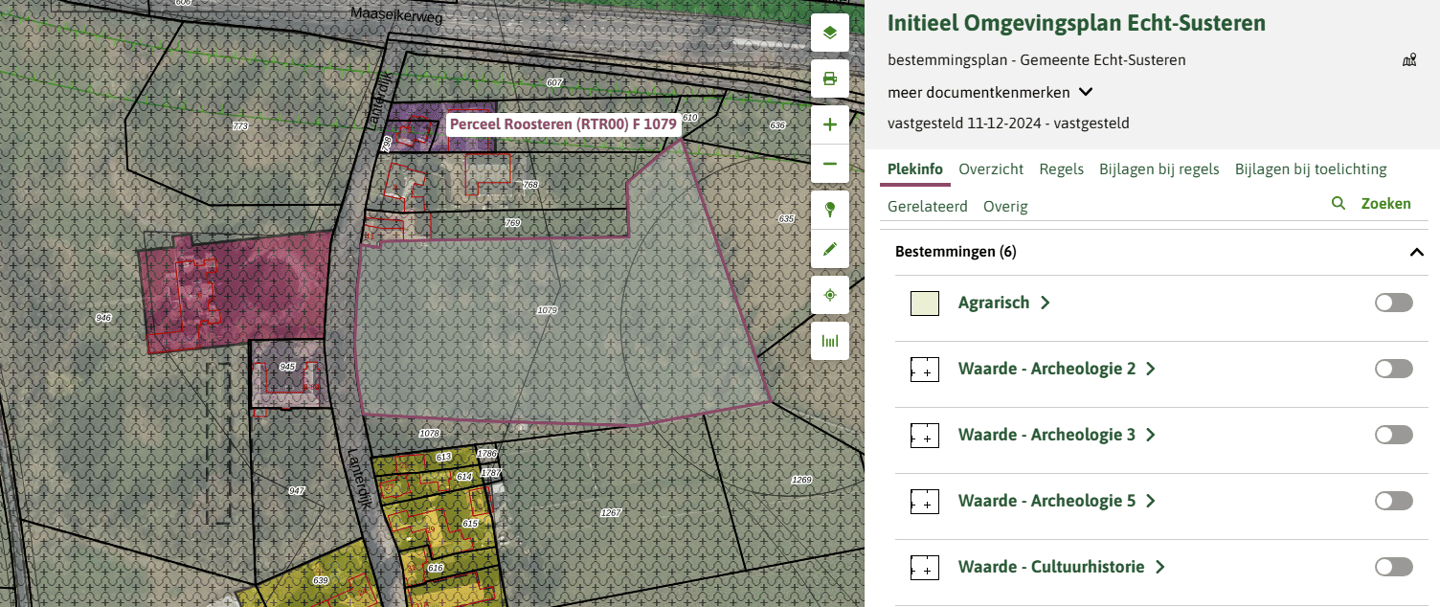Viewport: 1440px width, 607px height.
Task: Open the Waarde - Archeologie 2 chevron
Action: click(1151, 369)
